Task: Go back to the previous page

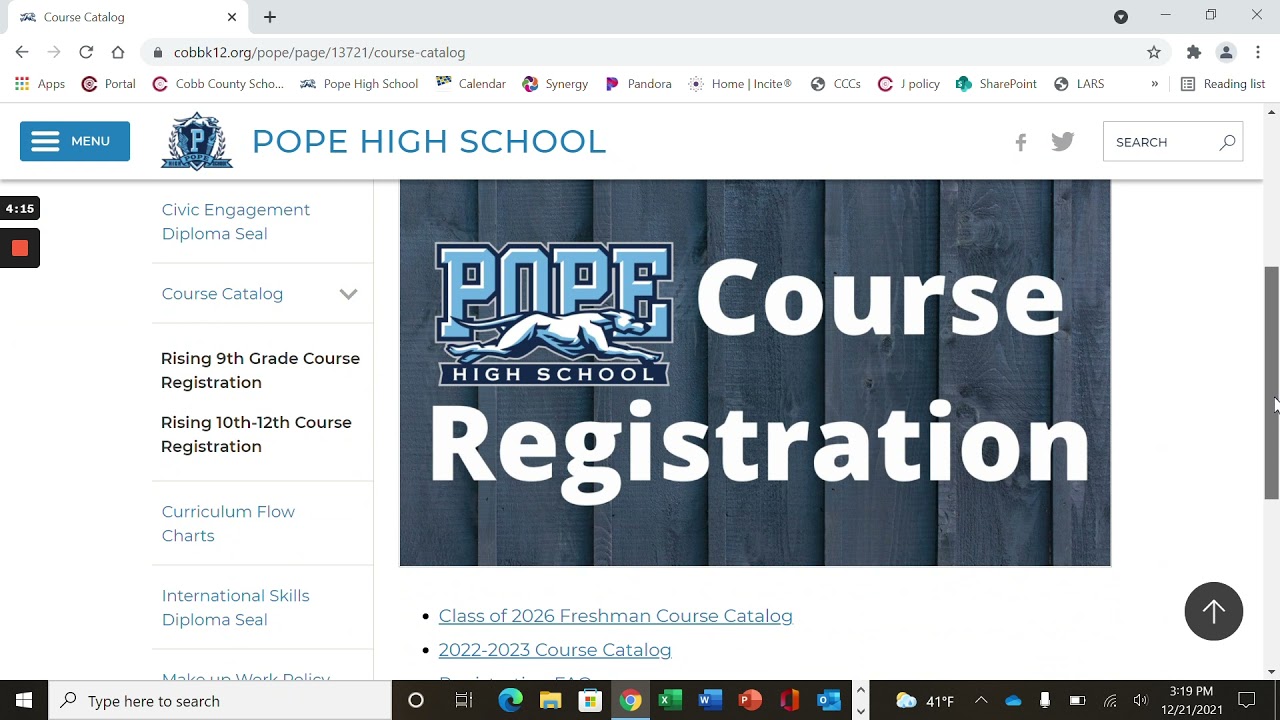Action: [x=22, y=52]
